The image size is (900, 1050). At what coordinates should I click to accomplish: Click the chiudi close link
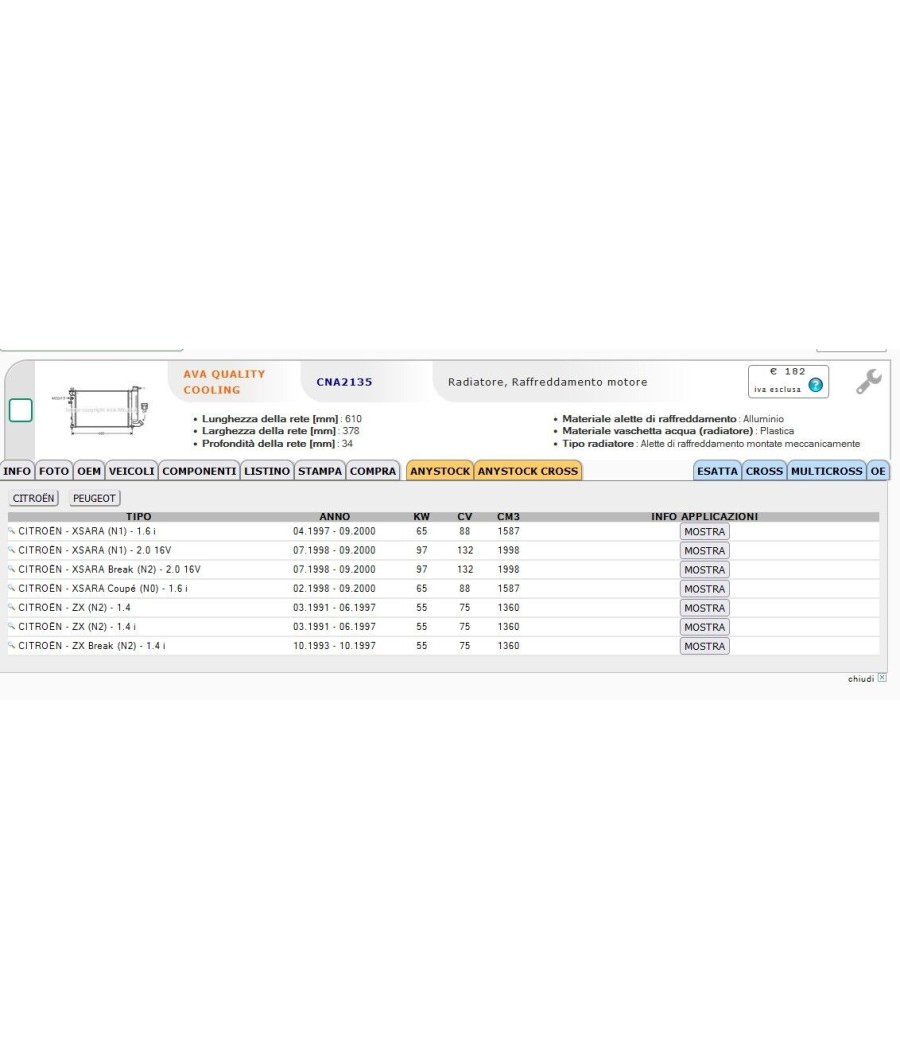pyautogui.click(x=860, y=678)
